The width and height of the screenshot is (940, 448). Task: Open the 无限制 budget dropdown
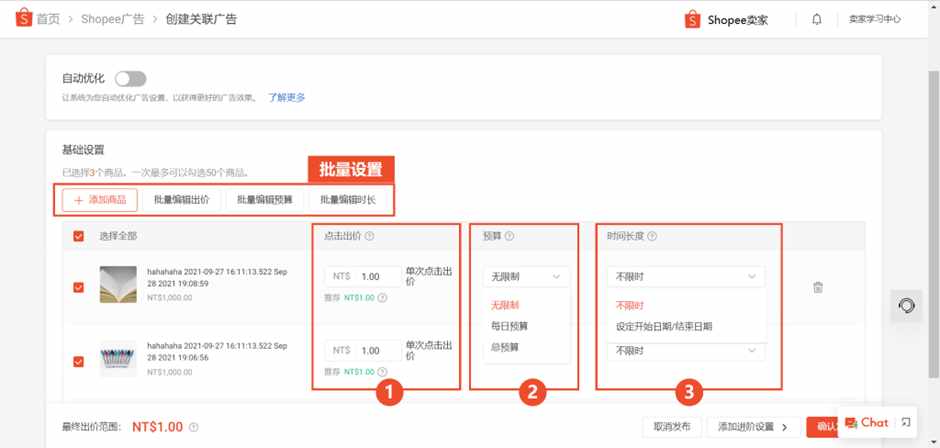click(526, 276)
